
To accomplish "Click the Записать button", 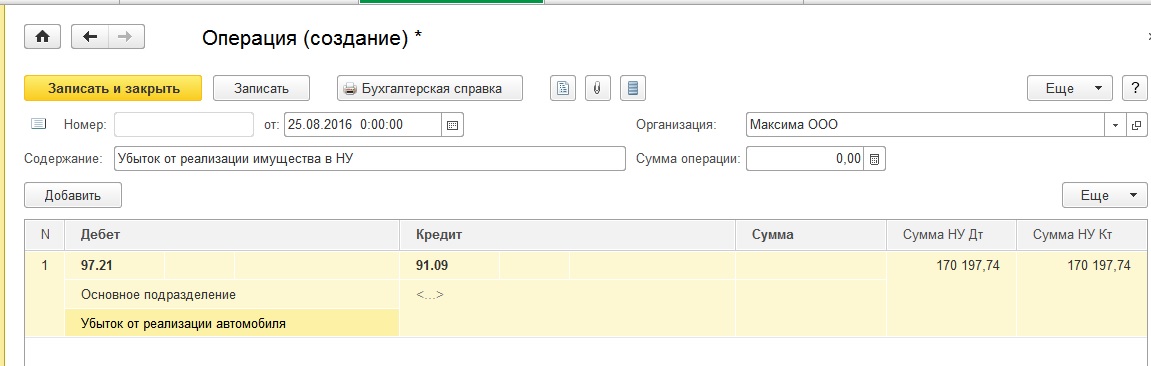I will tap(261, 88).
